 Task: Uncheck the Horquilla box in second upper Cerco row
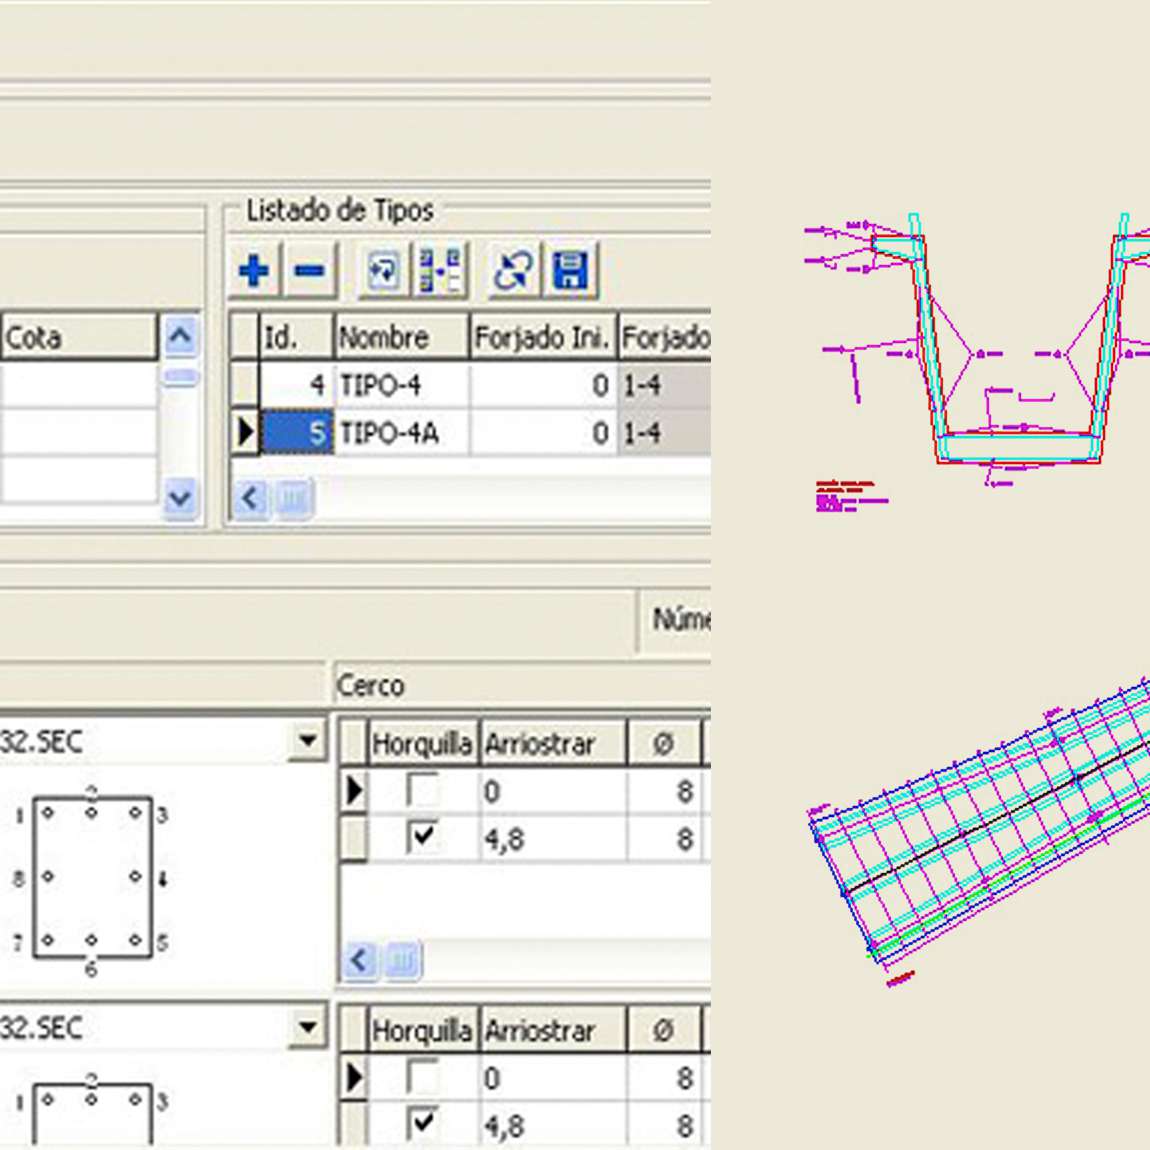pyautogui.click(x=423, y=837)
